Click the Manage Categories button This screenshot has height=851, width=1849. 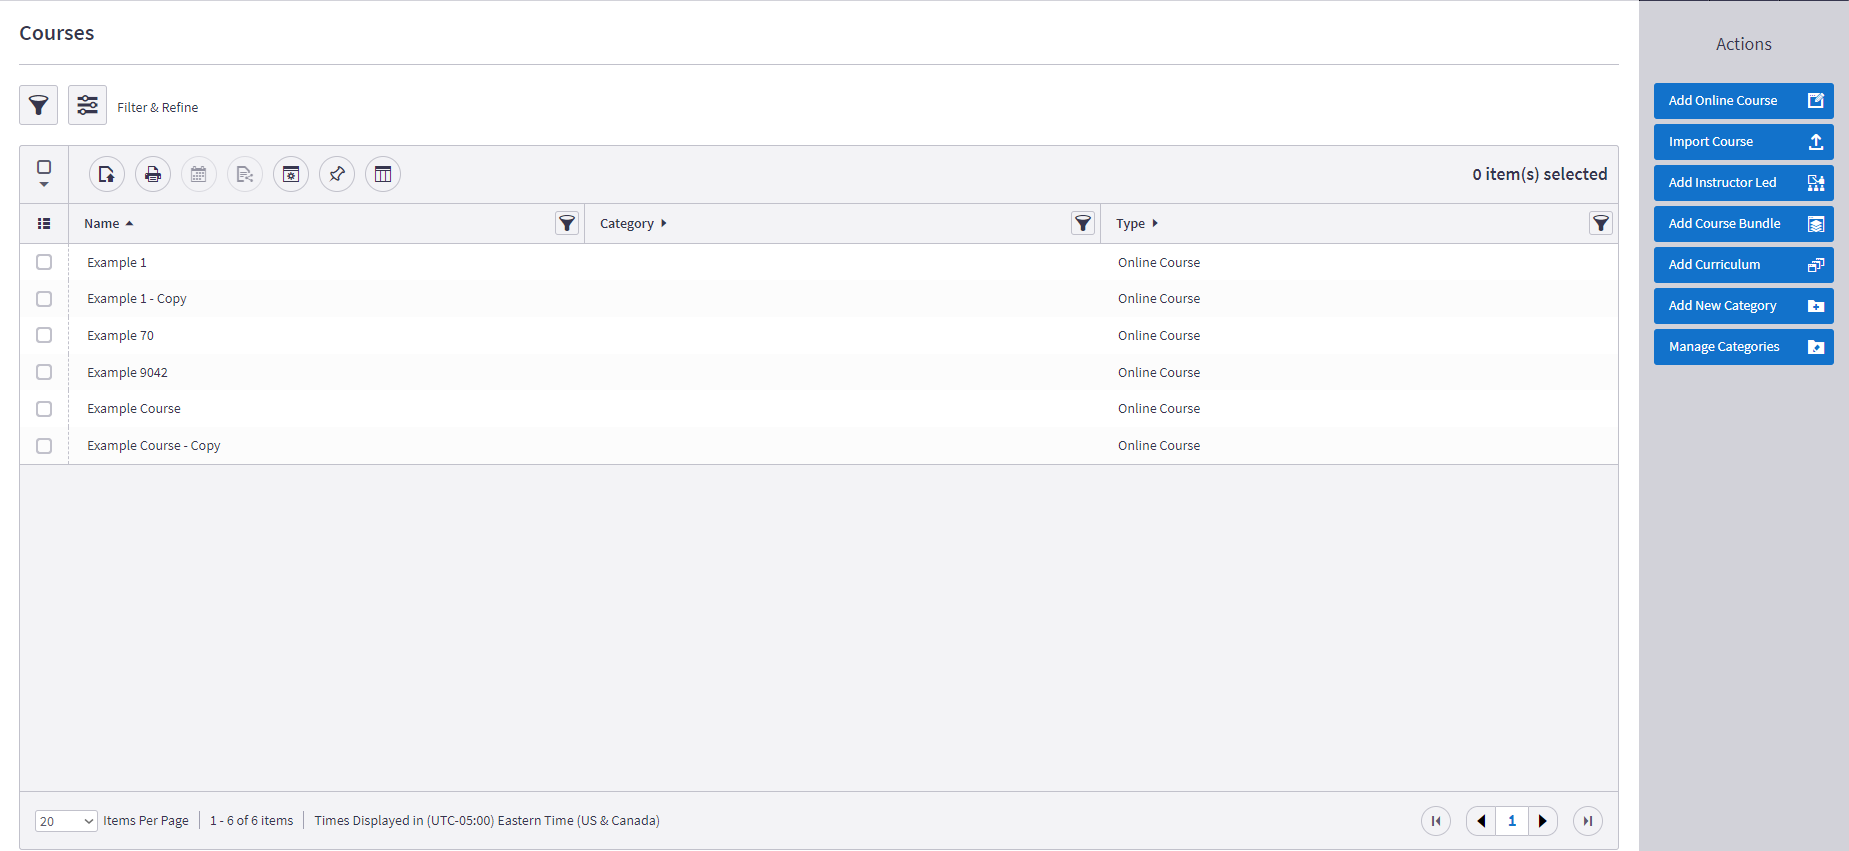1743,347
